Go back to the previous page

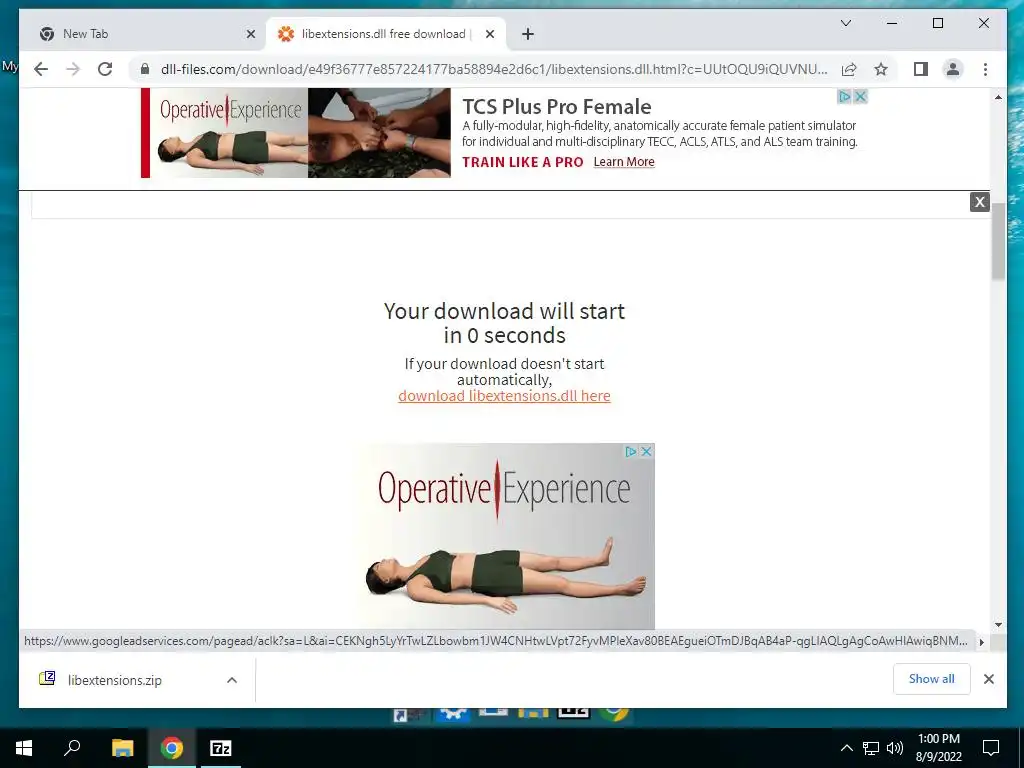[41, 69]
